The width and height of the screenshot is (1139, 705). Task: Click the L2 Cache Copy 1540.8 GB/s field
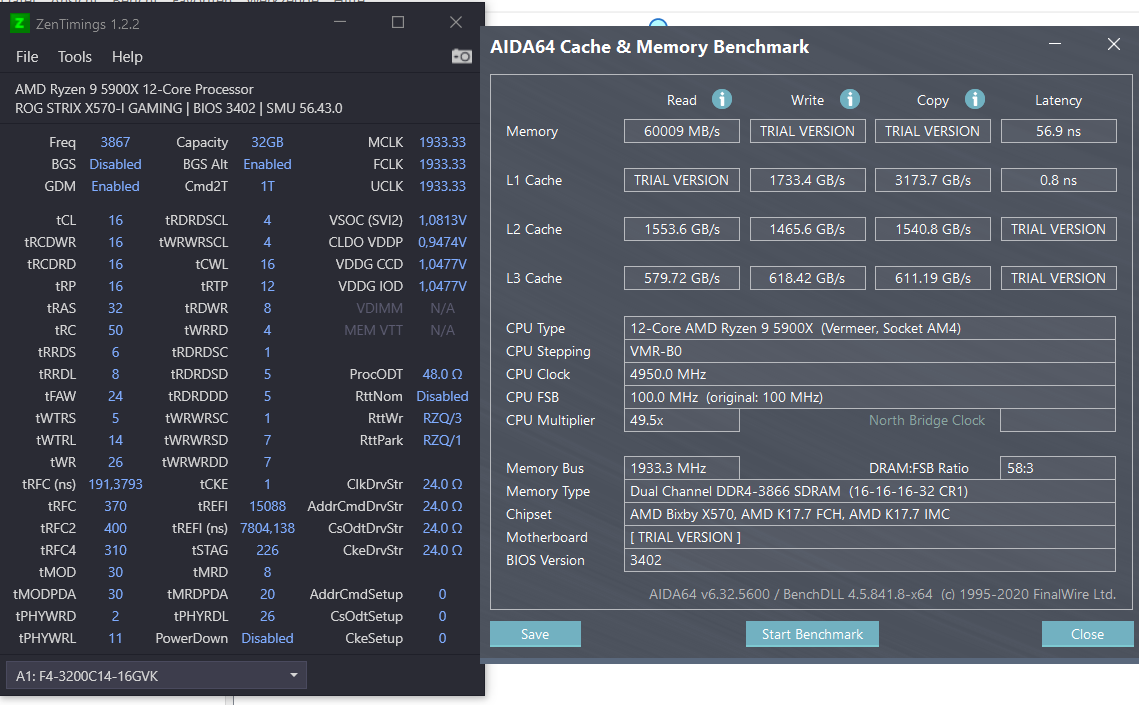(x=933, y=229)
